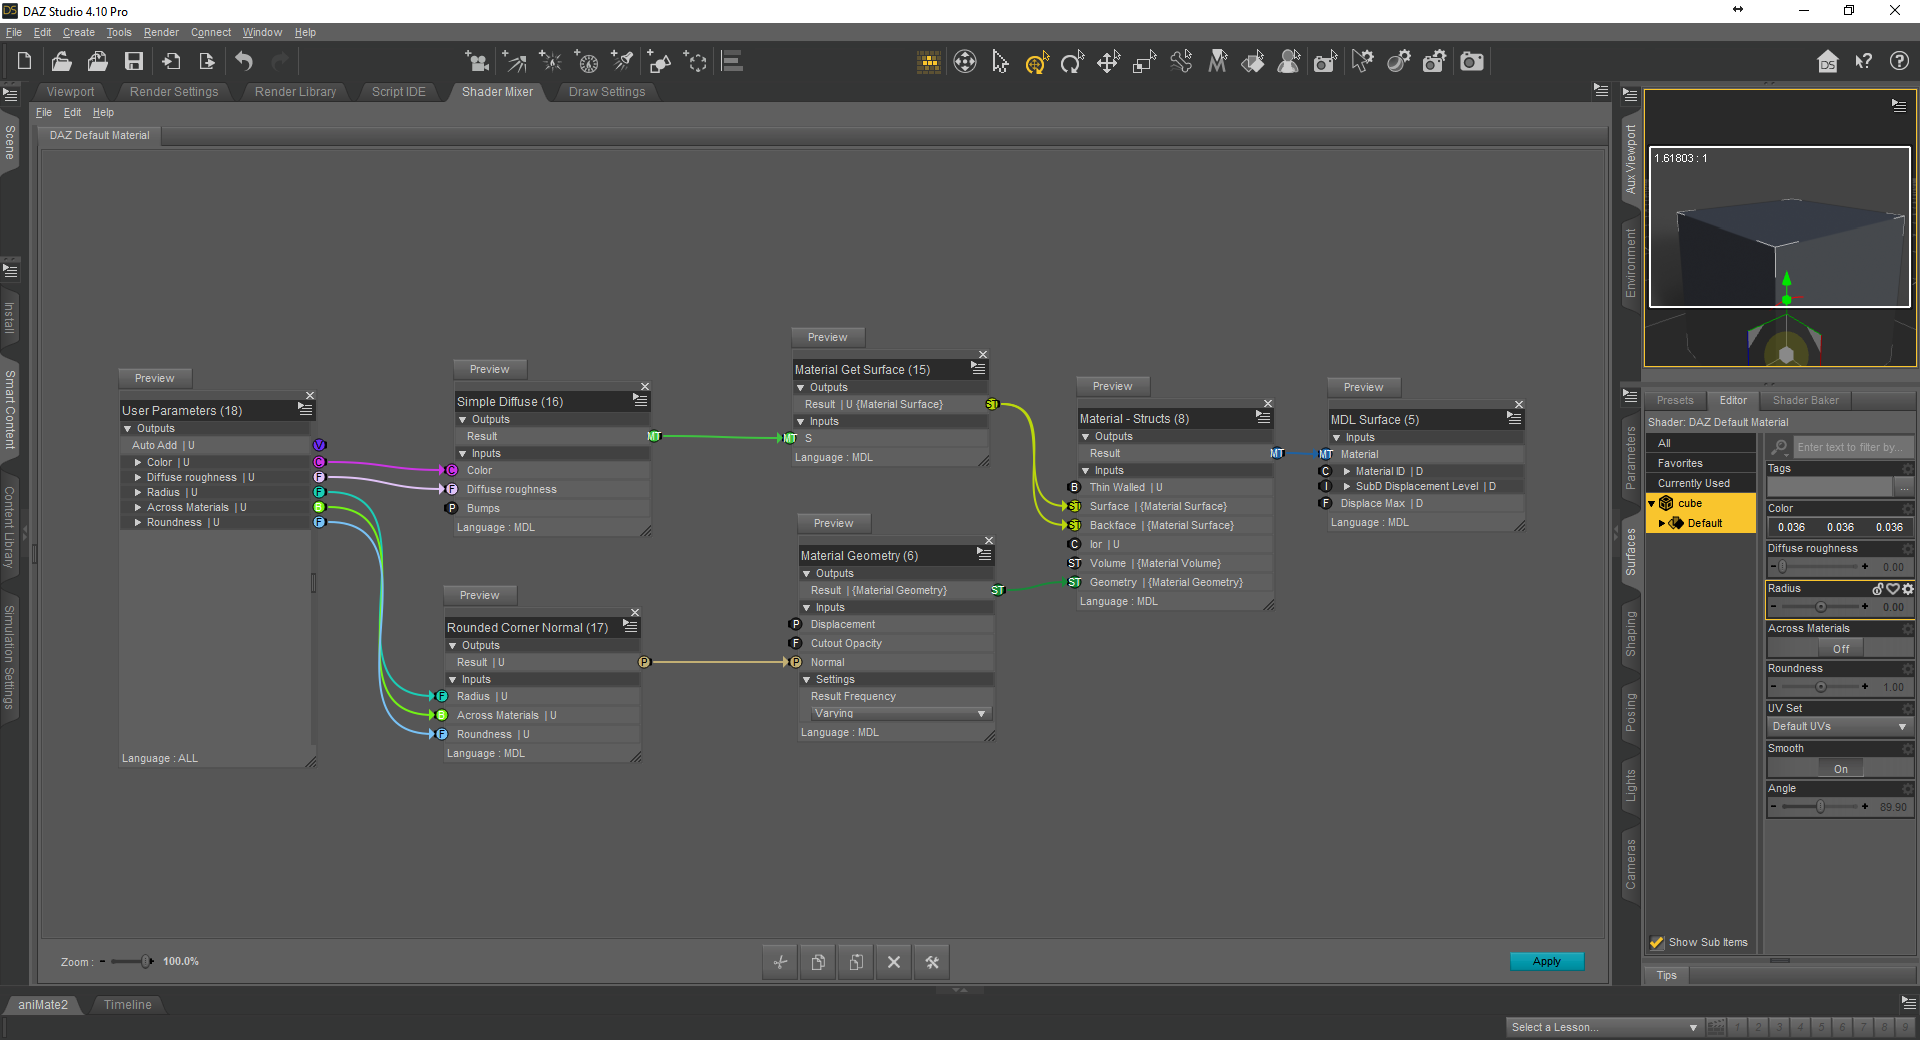
Task: Select the Surface Selection tool
Action: click(x=1253, y=63)
